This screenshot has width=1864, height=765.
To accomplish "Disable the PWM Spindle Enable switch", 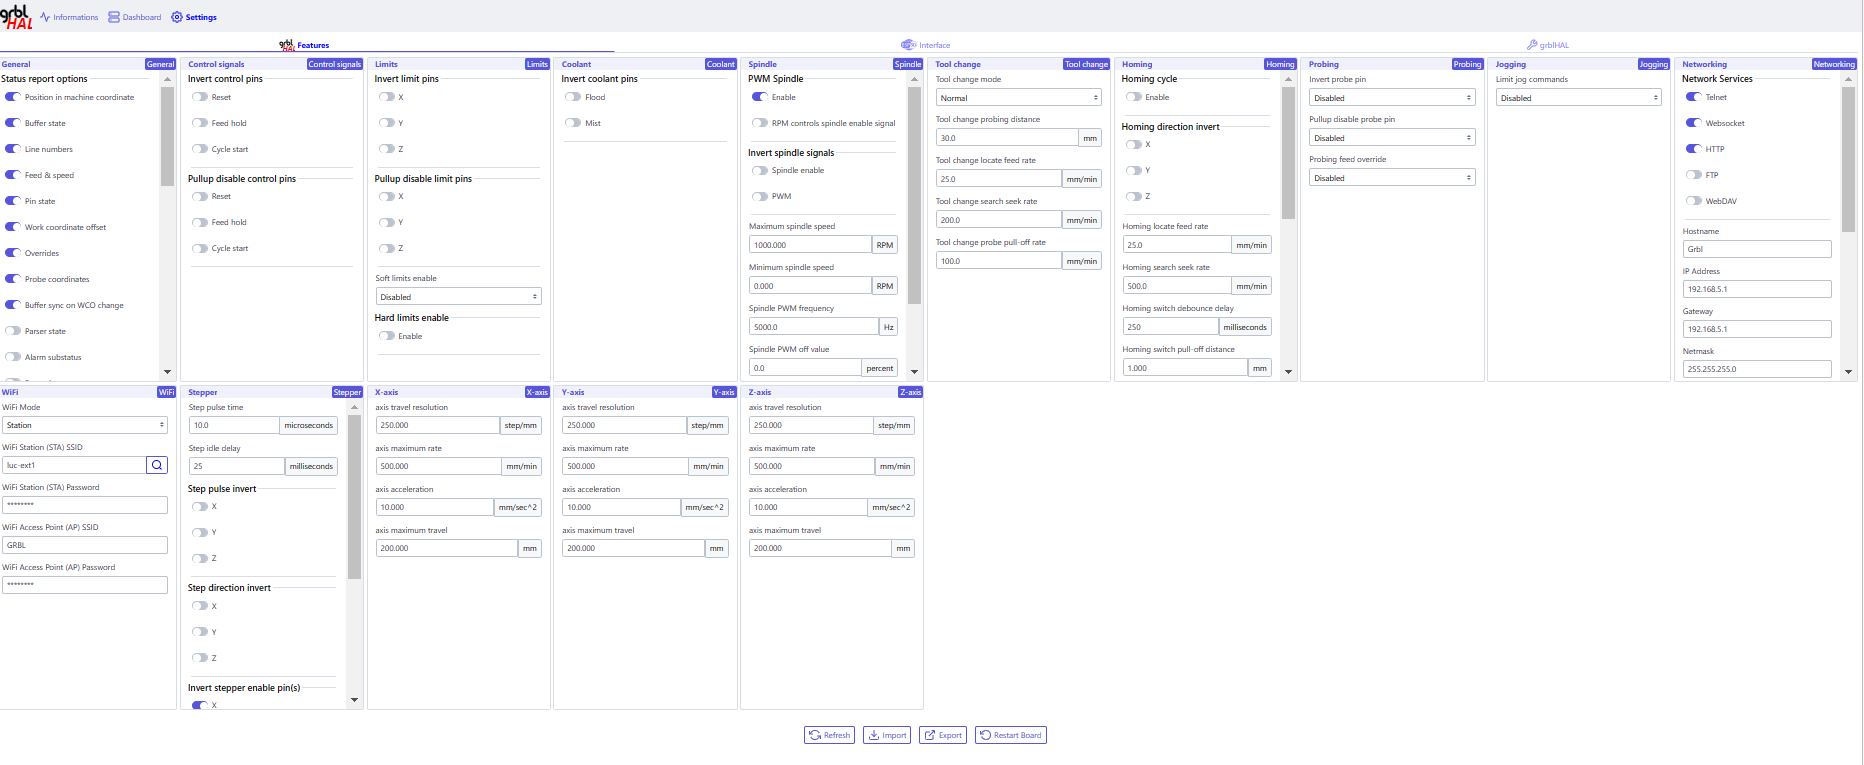I will (x=760, y=97).
